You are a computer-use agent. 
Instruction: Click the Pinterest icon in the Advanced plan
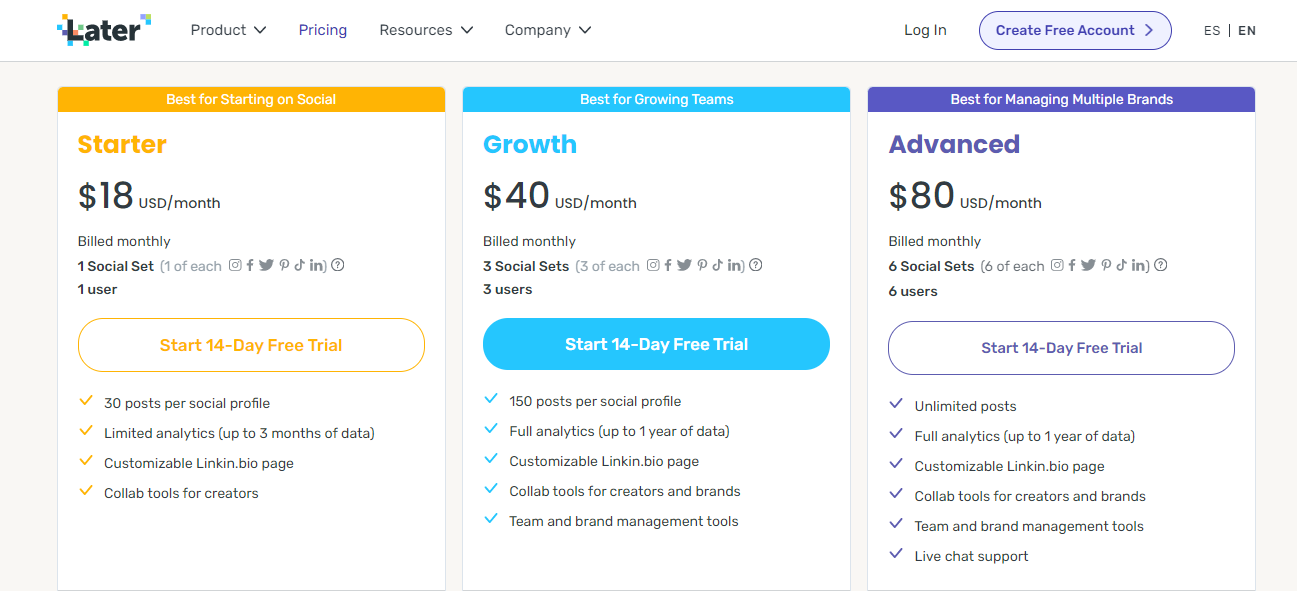[1106, 265]
